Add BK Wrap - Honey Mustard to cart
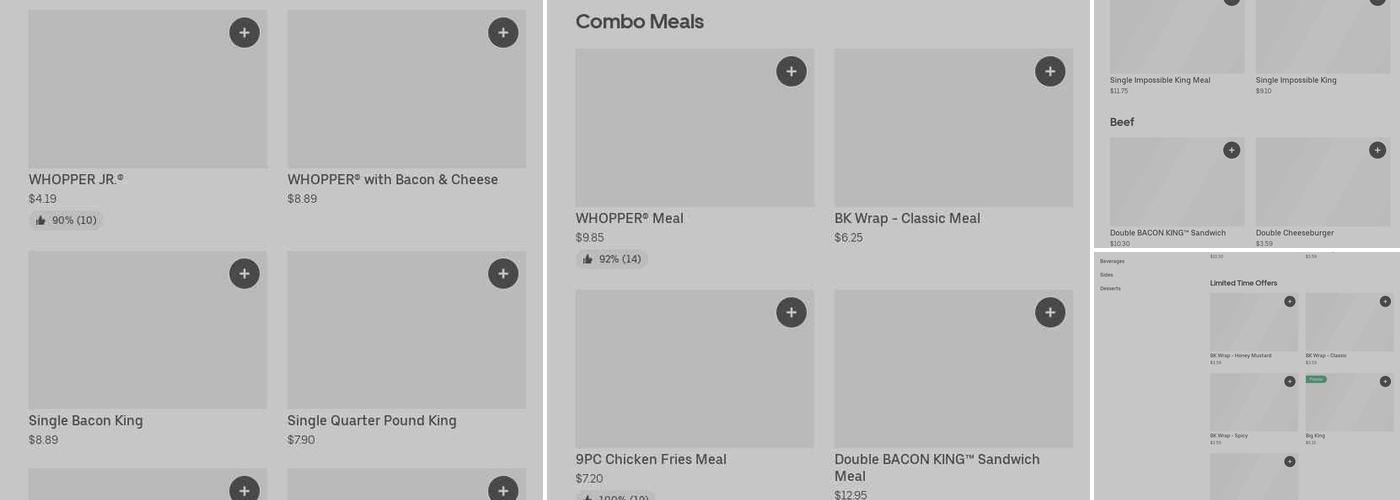The height and width of the screenshot is (500, 1400). (1290, 301)
